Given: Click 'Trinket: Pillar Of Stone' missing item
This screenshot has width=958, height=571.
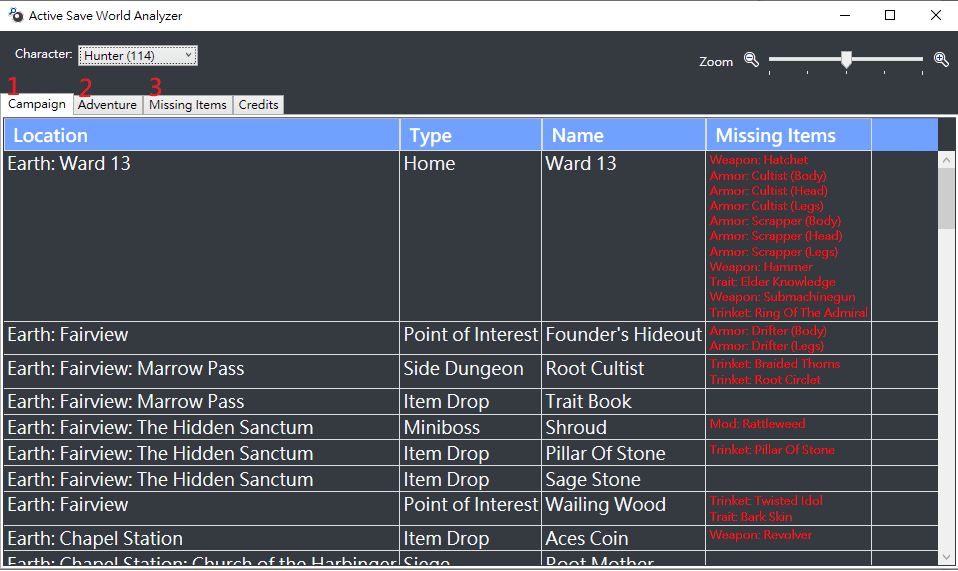Looking at the screenshot, I should click(772, 450).
